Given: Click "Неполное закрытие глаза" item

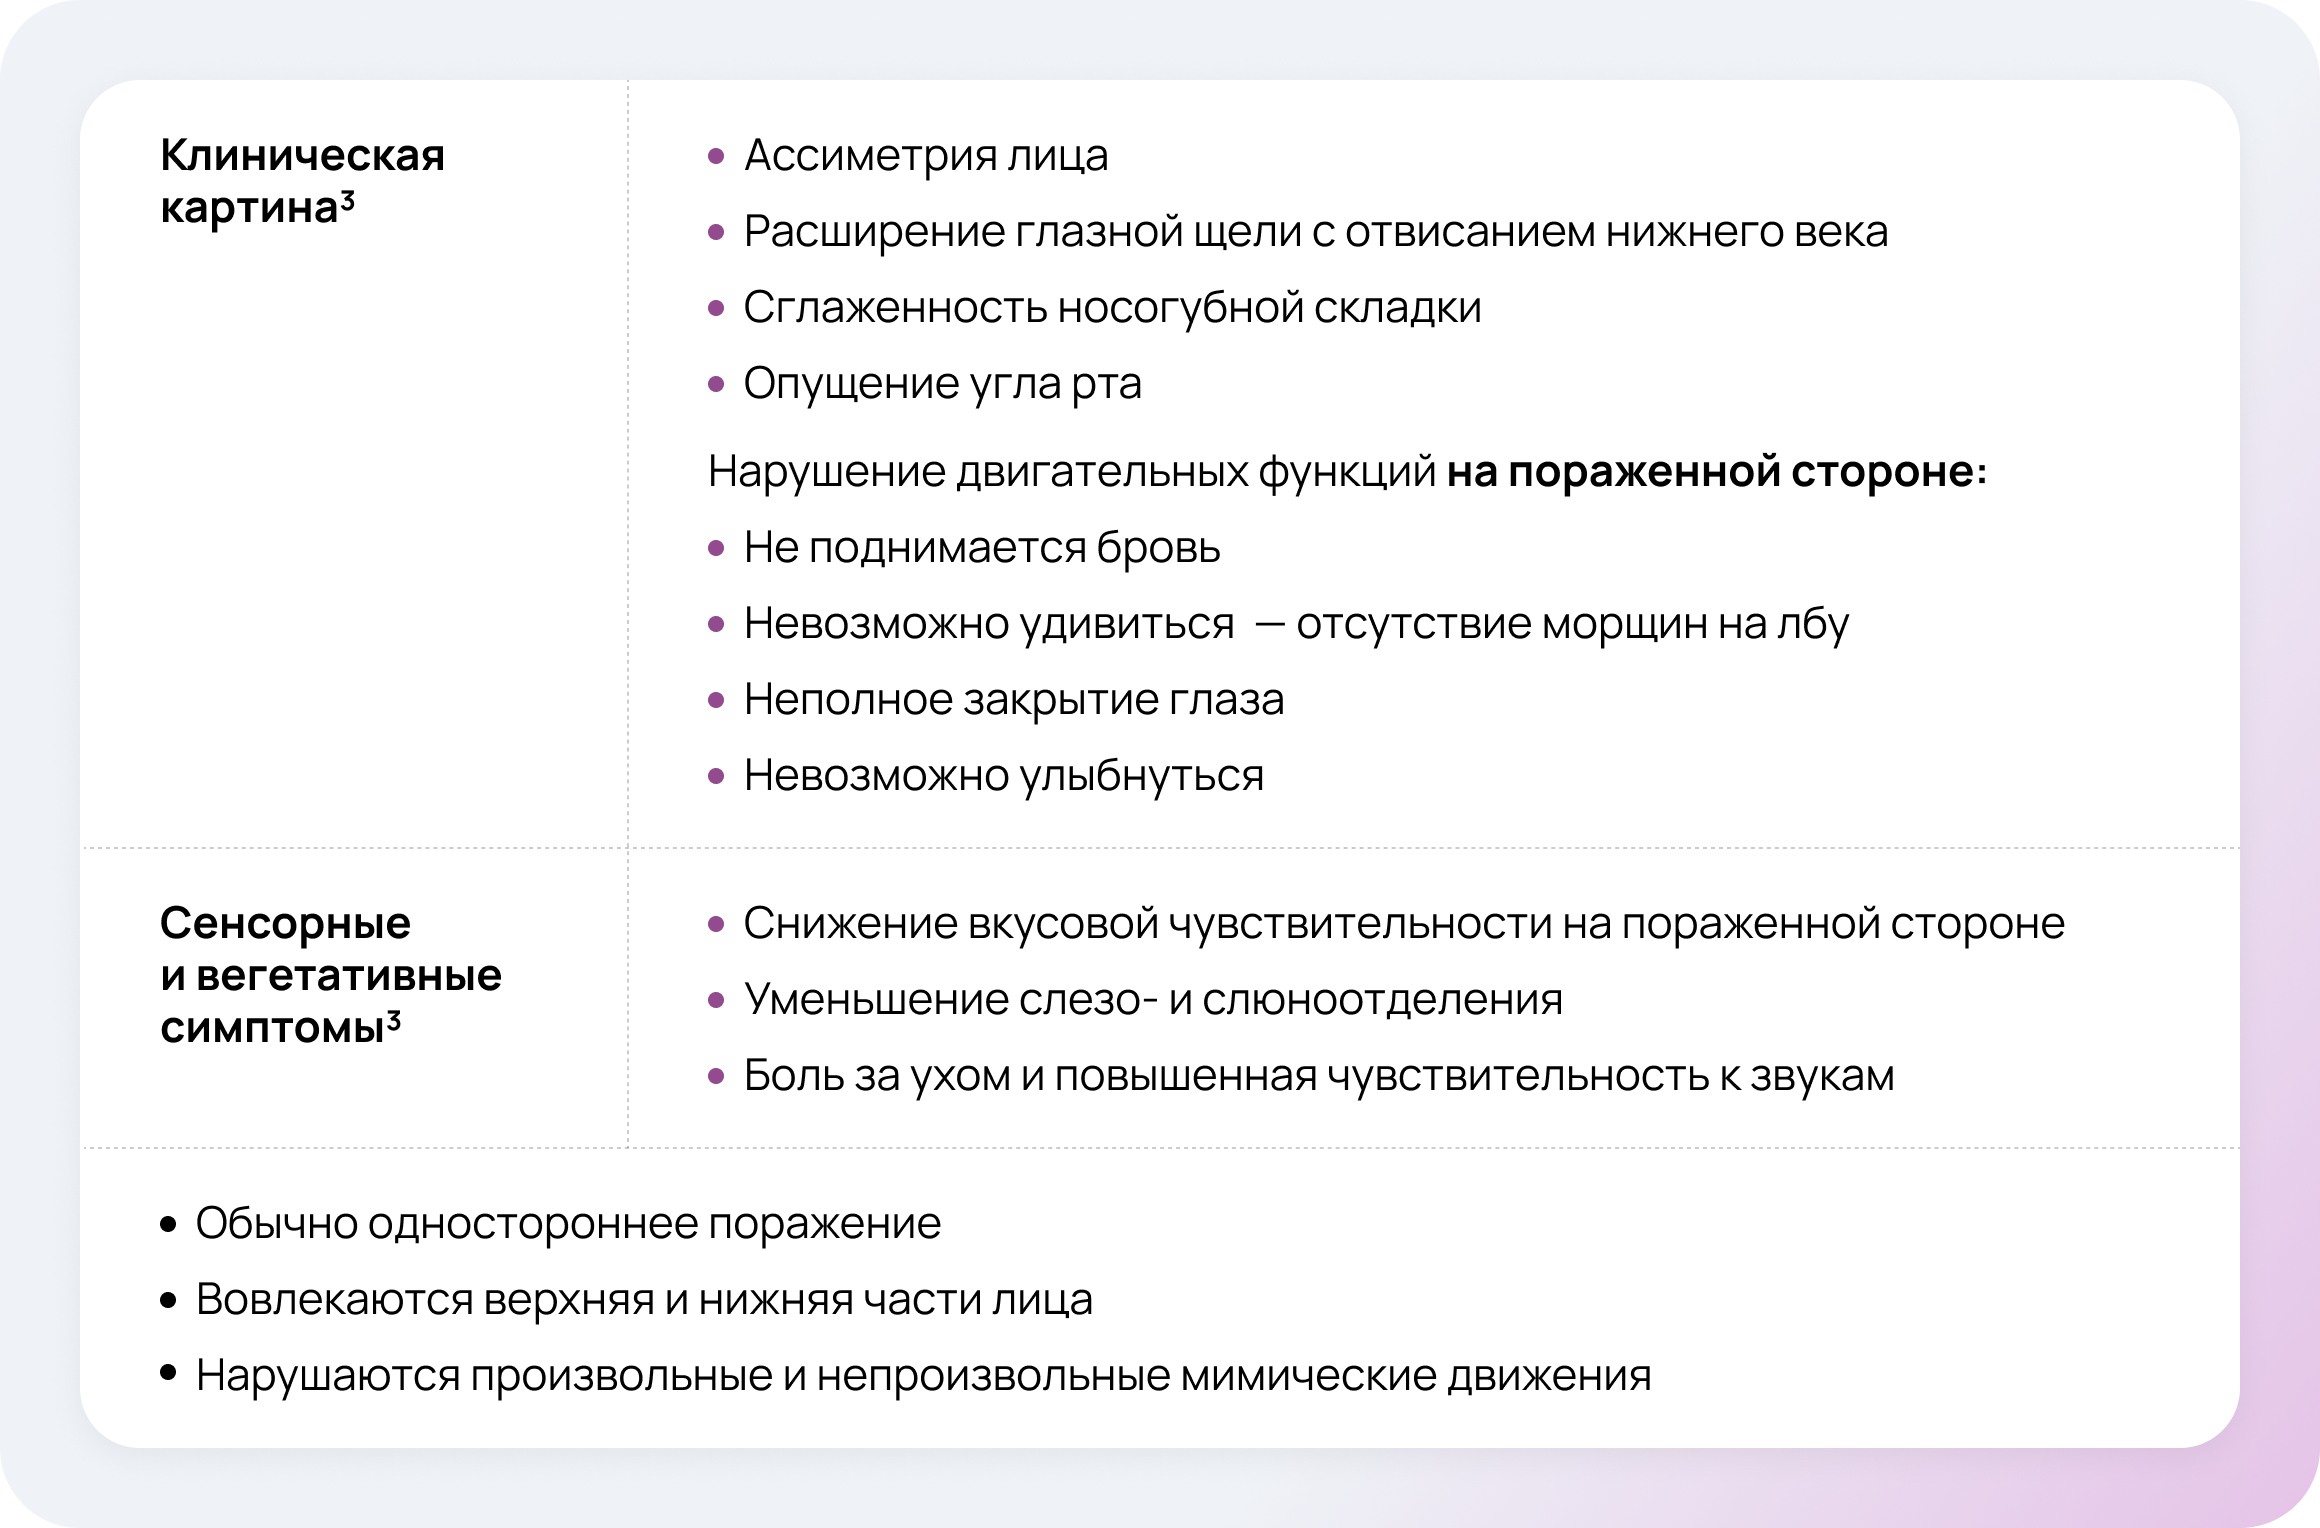Looking at the screenshot, I should click(1013, 700).
